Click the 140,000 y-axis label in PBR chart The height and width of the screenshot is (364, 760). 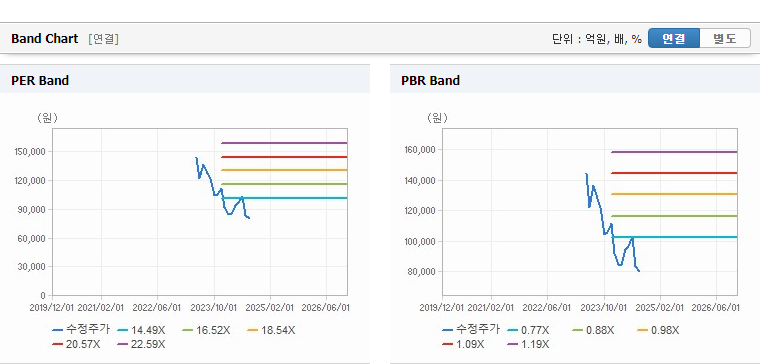[x=421, y=181]
